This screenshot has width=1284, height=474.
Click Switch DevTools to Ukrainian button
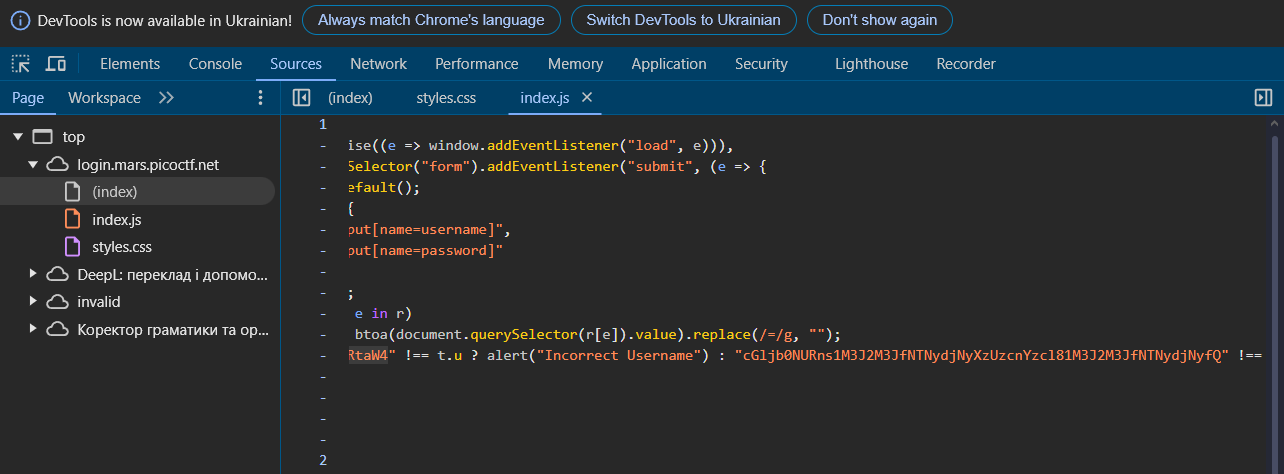click(x=683, y=20)
